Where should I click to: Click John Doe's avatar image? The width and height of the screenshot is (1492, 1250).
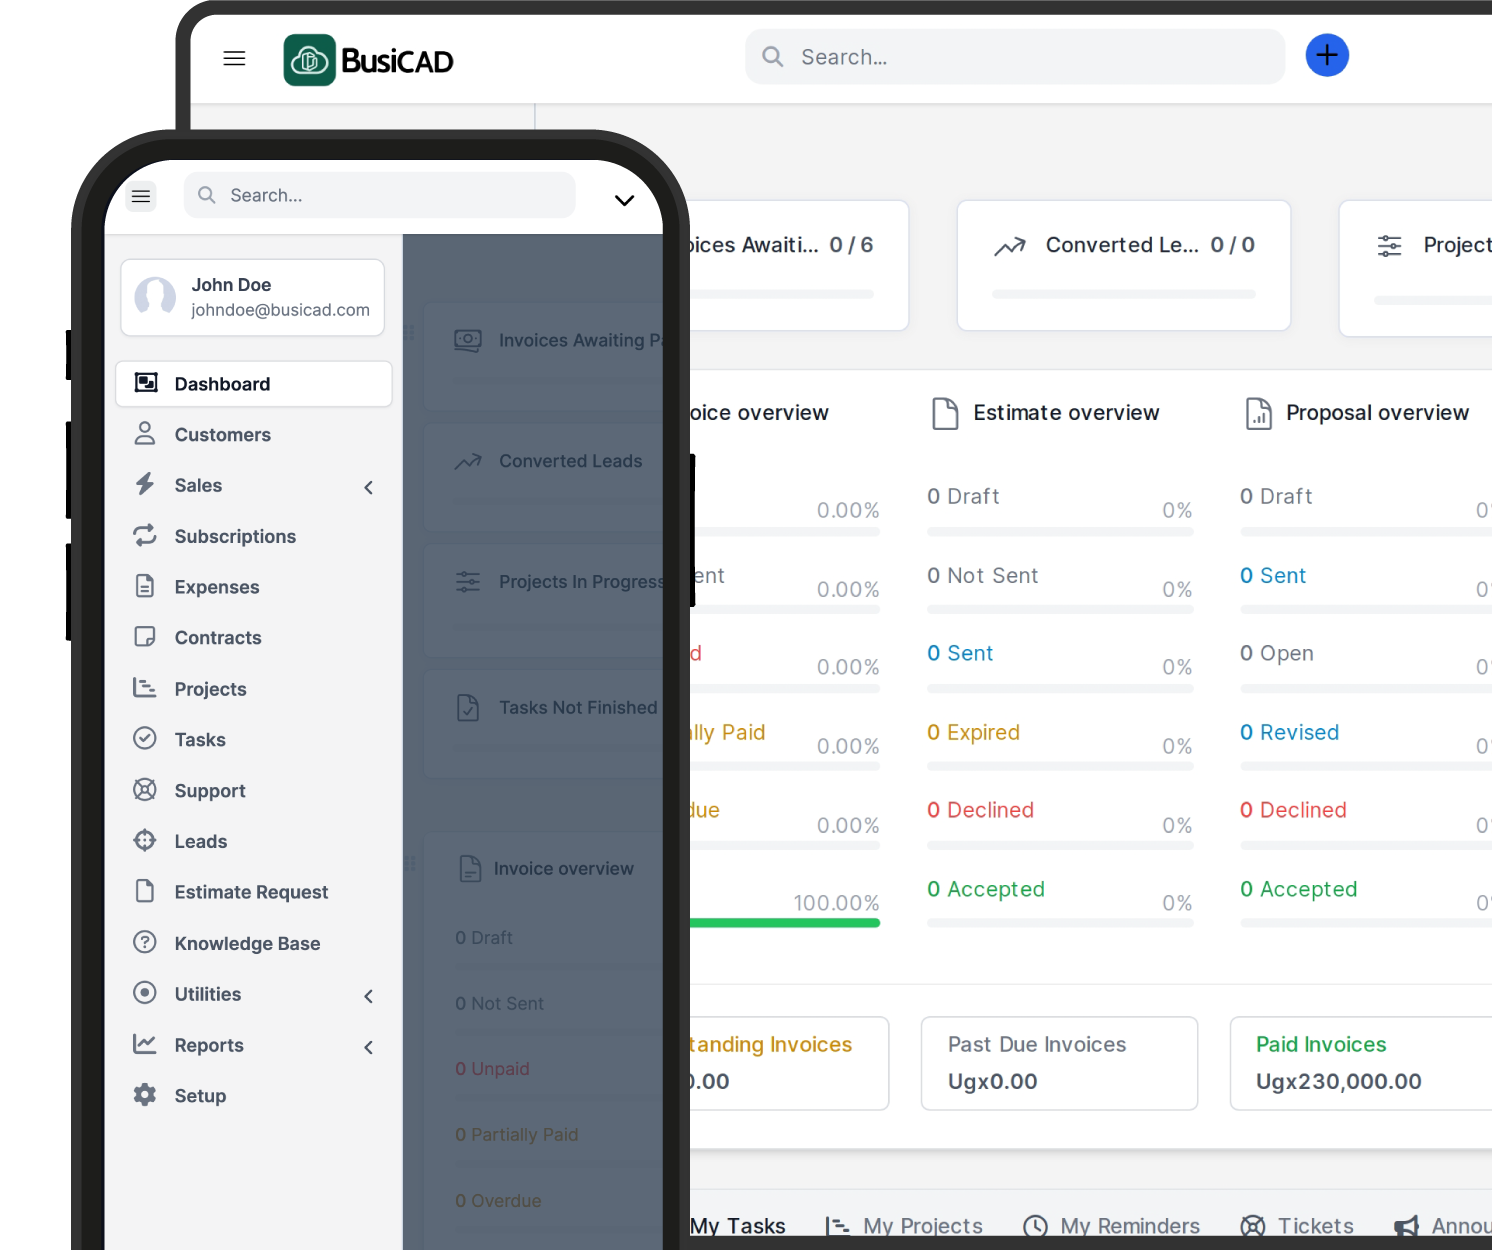(x=155, y=297)
